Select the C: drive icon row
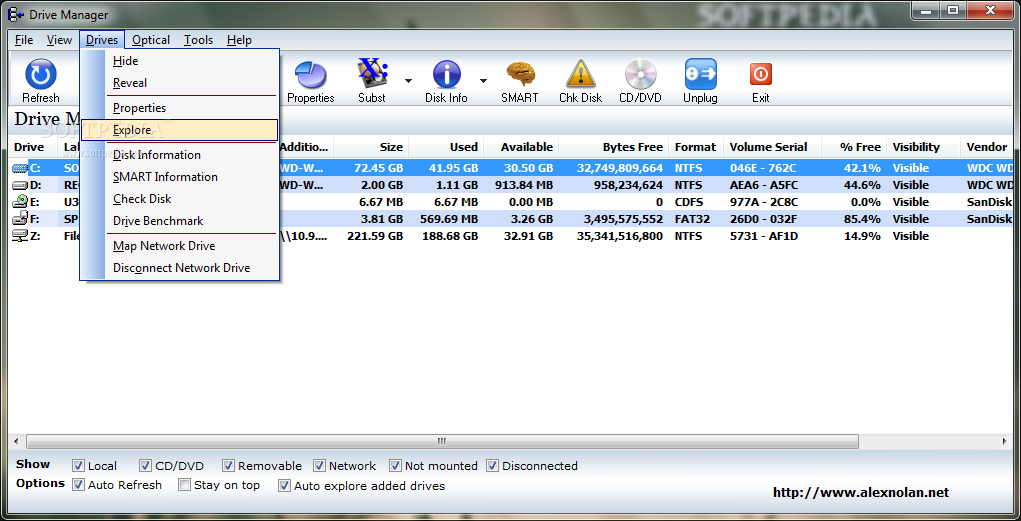1021x521 pixels. (20, 168)
